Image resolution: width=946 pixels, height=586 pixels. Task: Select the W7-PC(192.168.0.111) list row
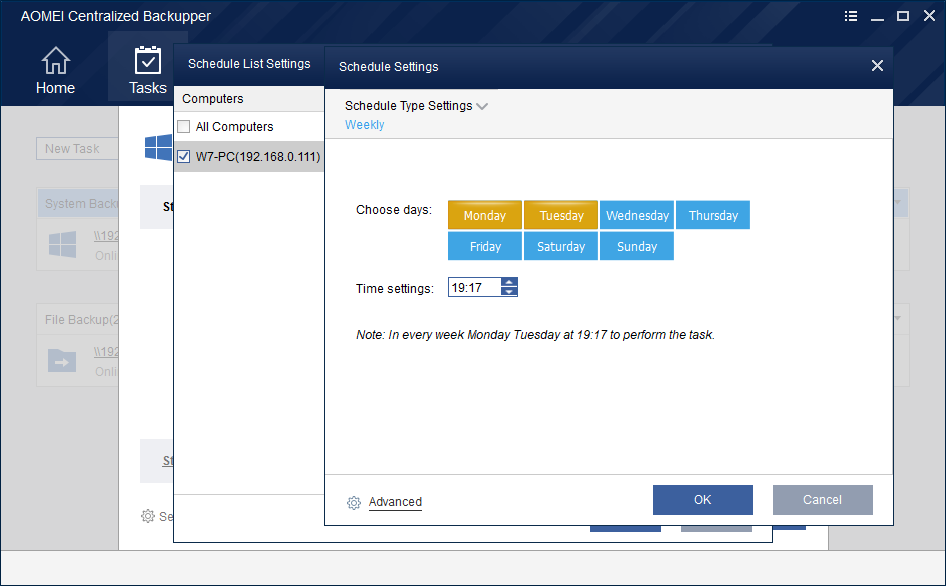(x=249, y=156)
